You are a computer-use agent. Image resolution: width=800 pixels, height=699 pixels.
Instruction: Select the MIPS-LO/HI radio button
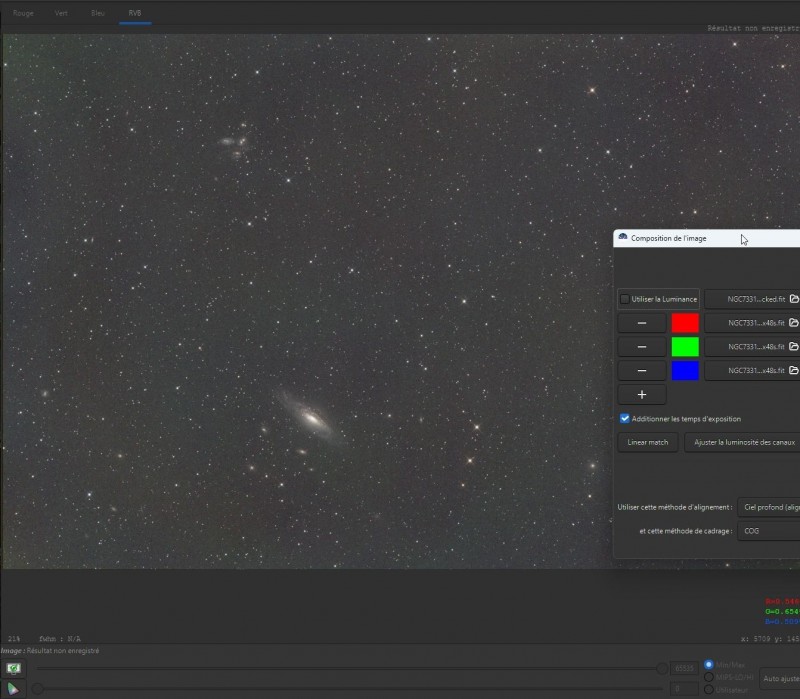pos(709,677)
